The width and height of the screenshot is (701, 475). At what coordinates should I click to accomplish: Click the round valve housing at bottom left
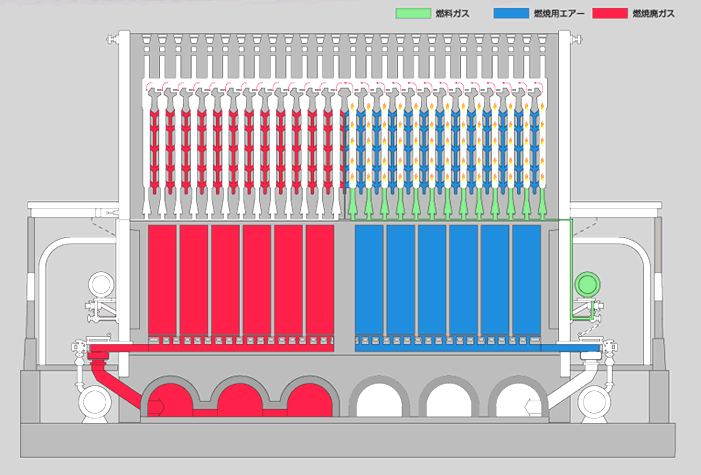pyautogui.click(x=95, y=402)
